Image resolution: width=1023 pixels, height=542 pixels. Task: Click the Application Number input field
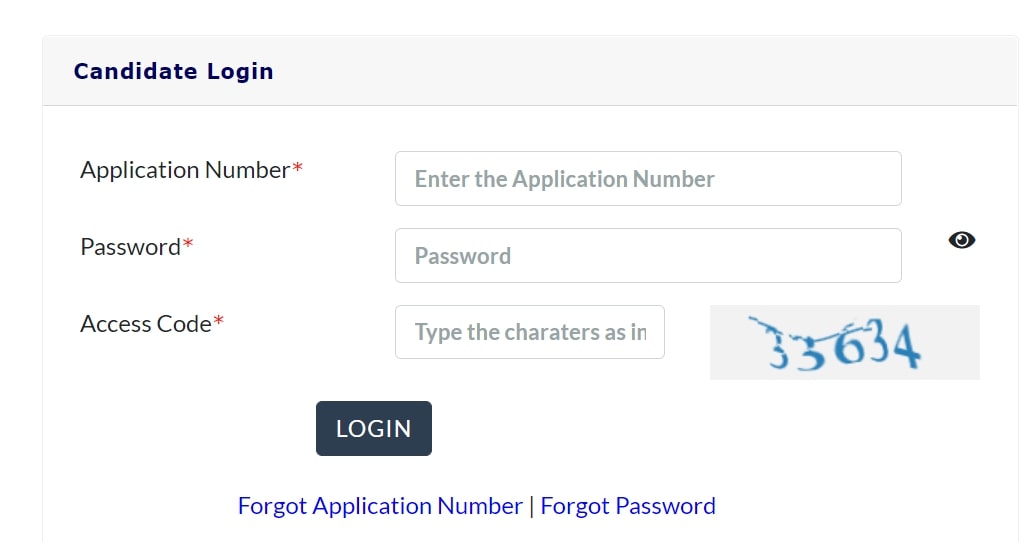point(648,179)
